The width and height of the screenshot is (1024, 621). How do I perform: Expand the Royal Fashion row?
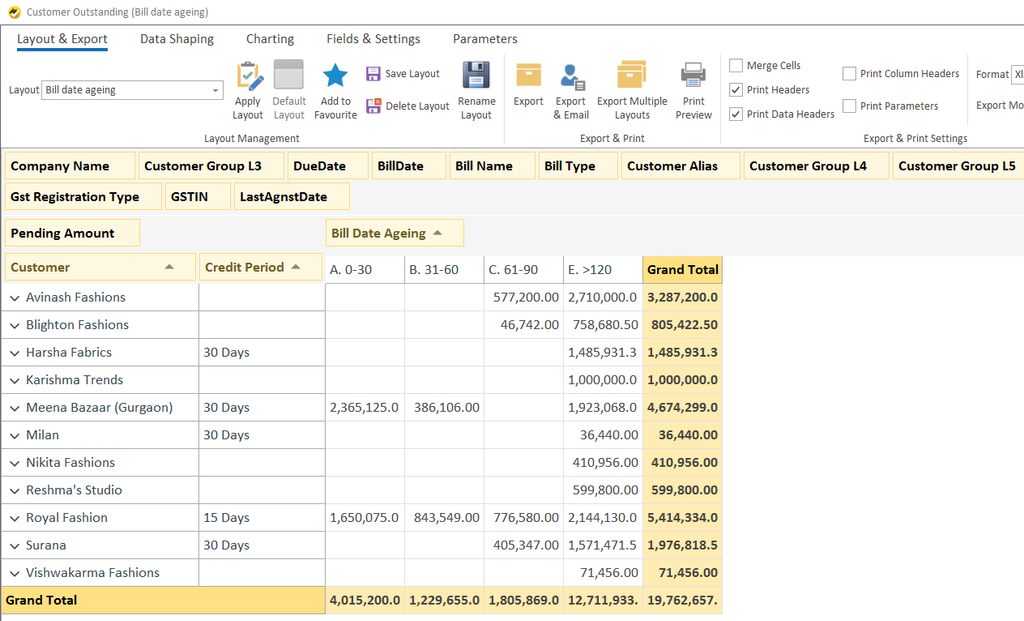(14, 518)
